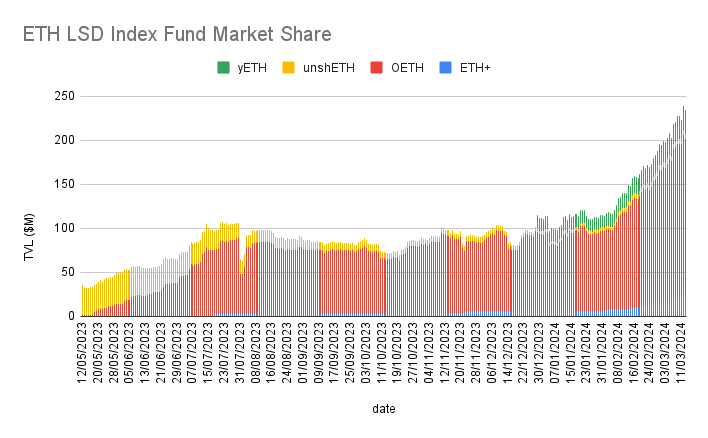Click the chart title ETH LSD Index Fund Market Share

click(176, 35)
